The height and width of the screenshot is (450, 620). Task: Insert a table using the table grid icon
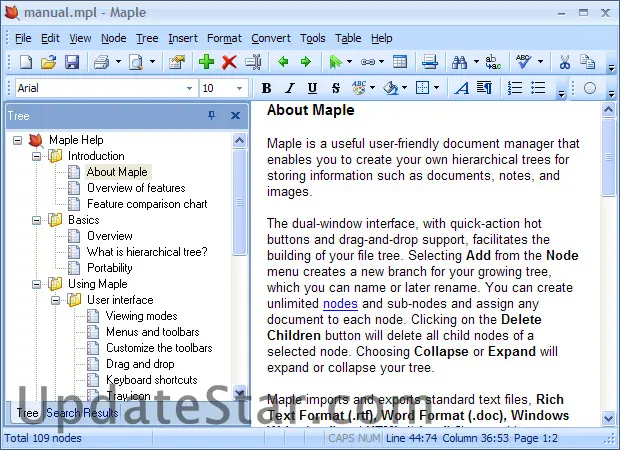400,62
